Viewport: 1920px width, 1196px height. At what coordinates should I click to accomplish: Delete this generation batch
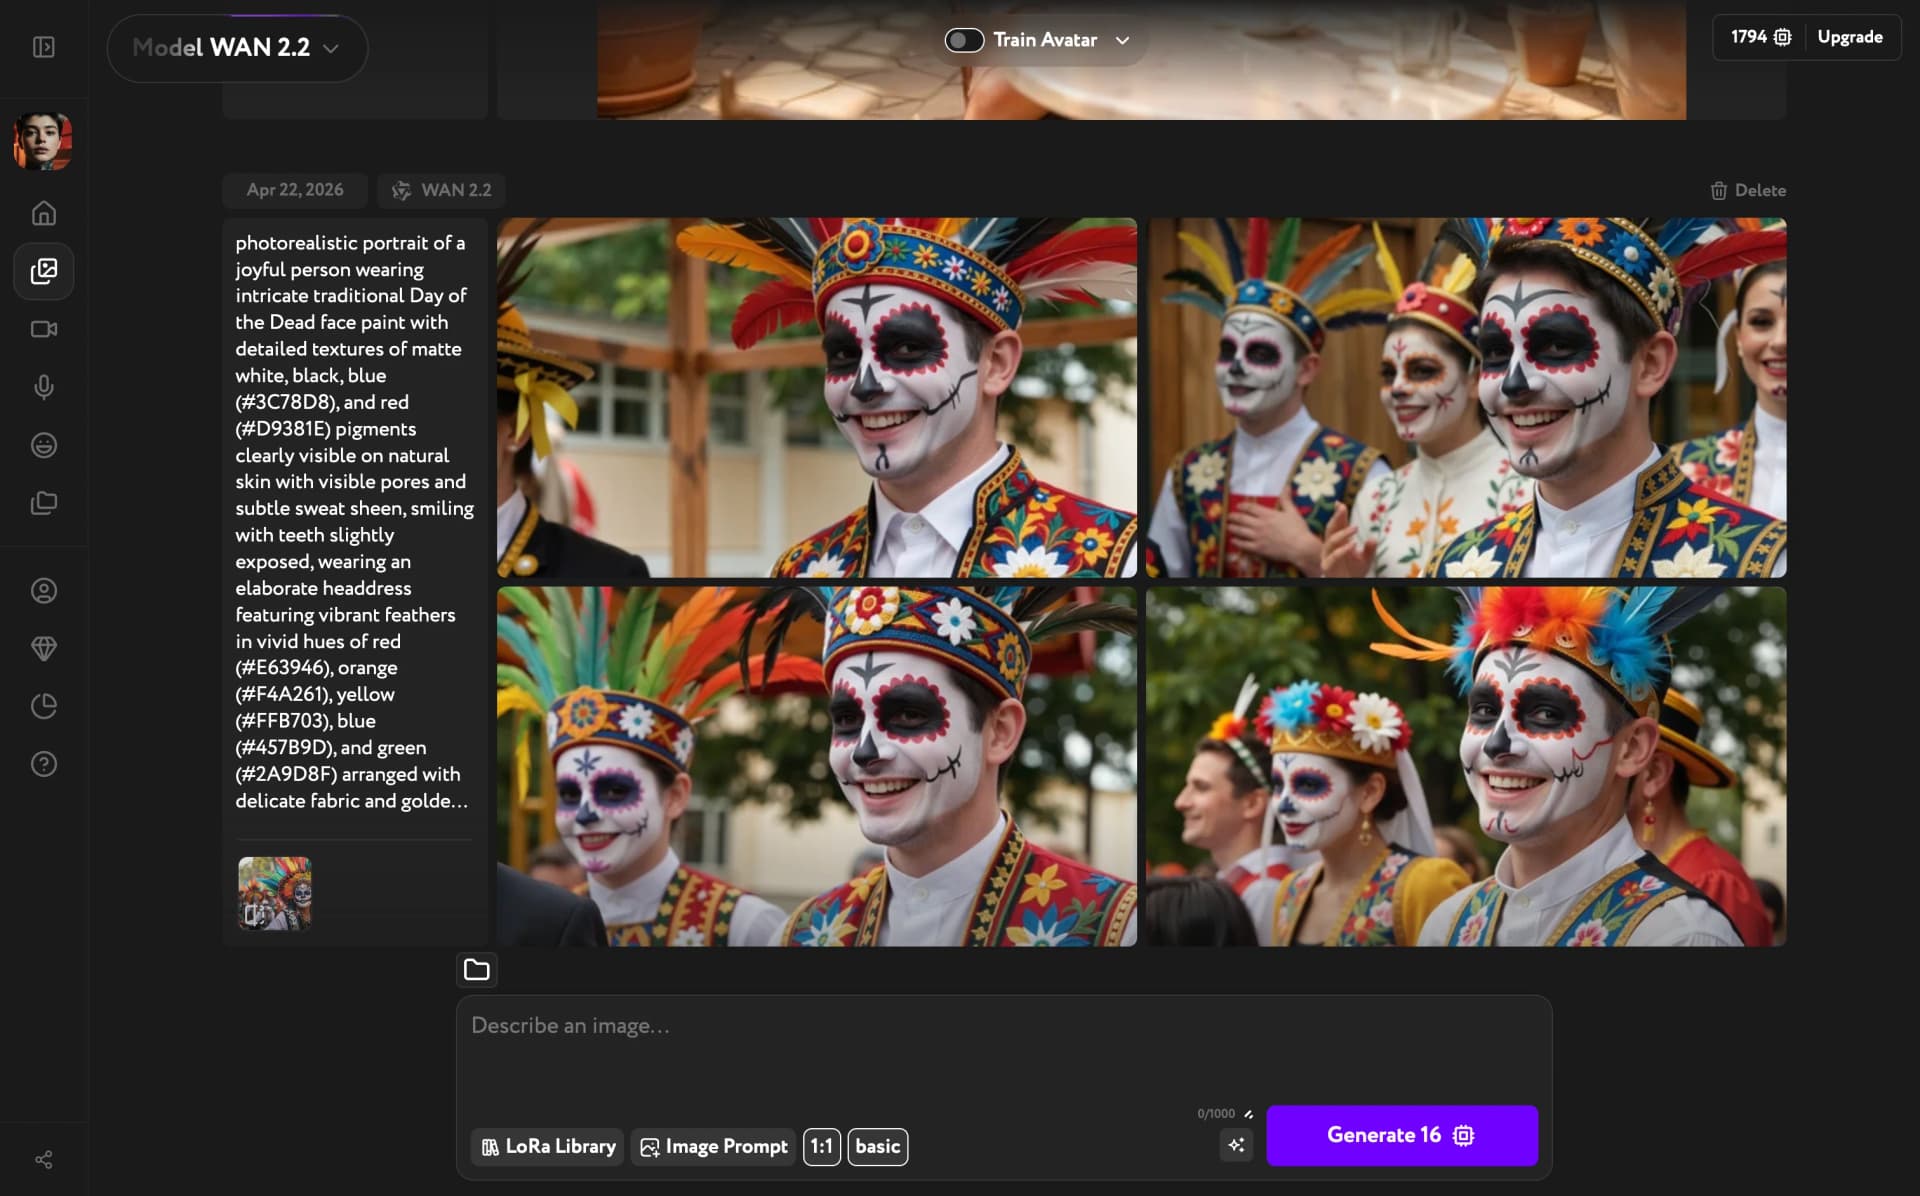point(1747,190)
